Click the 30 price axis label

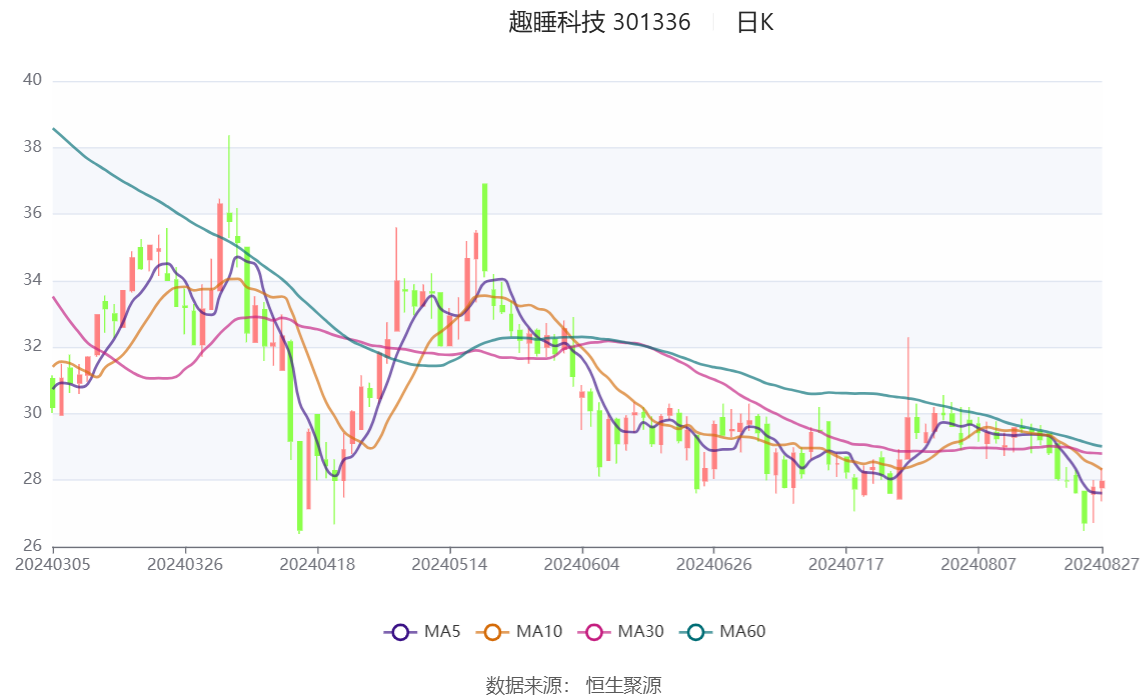point(32,412)
